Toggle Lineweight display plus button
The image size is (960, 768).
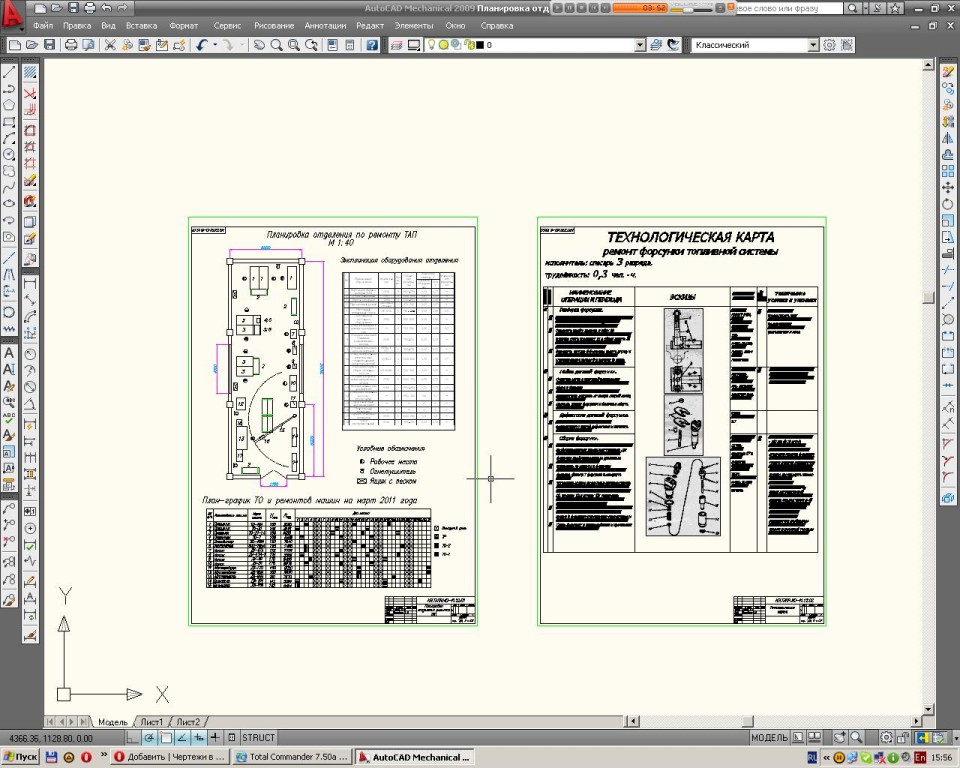(x=216, y=738)
